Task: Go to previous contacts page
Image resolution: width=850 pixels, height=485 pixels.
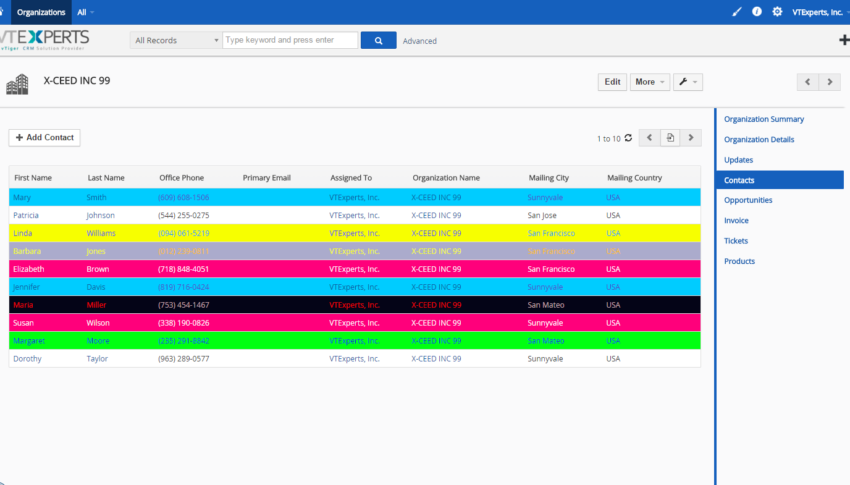Action: tap(649, 138)
